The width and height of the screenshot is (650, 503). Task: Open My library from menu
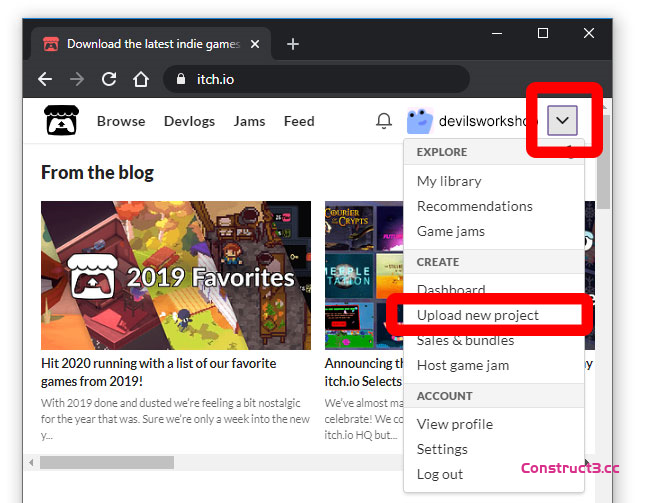point(449,181)
